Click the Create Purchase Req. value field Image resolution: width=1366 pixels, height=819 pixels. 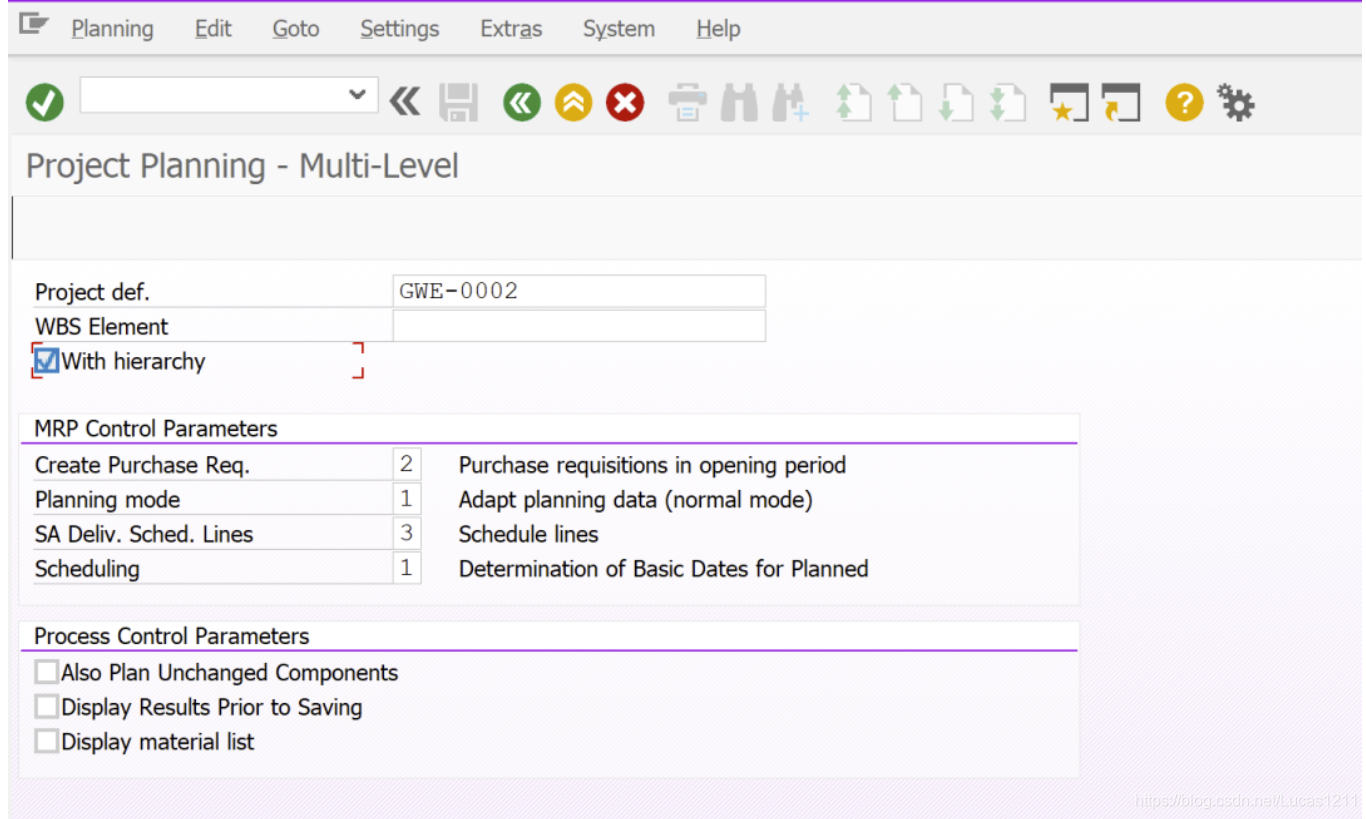406,464
